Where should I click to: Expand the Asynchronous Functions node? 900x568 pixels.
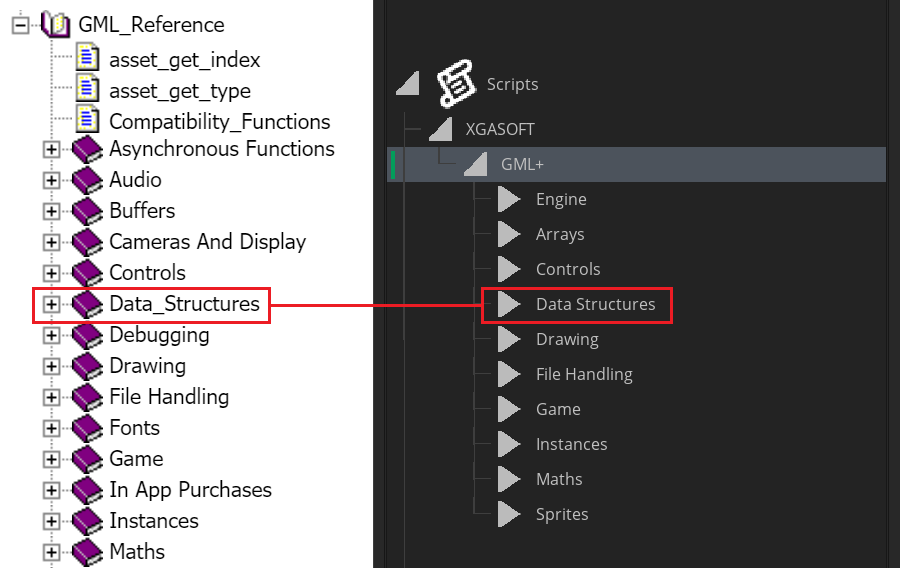[51, 149]
